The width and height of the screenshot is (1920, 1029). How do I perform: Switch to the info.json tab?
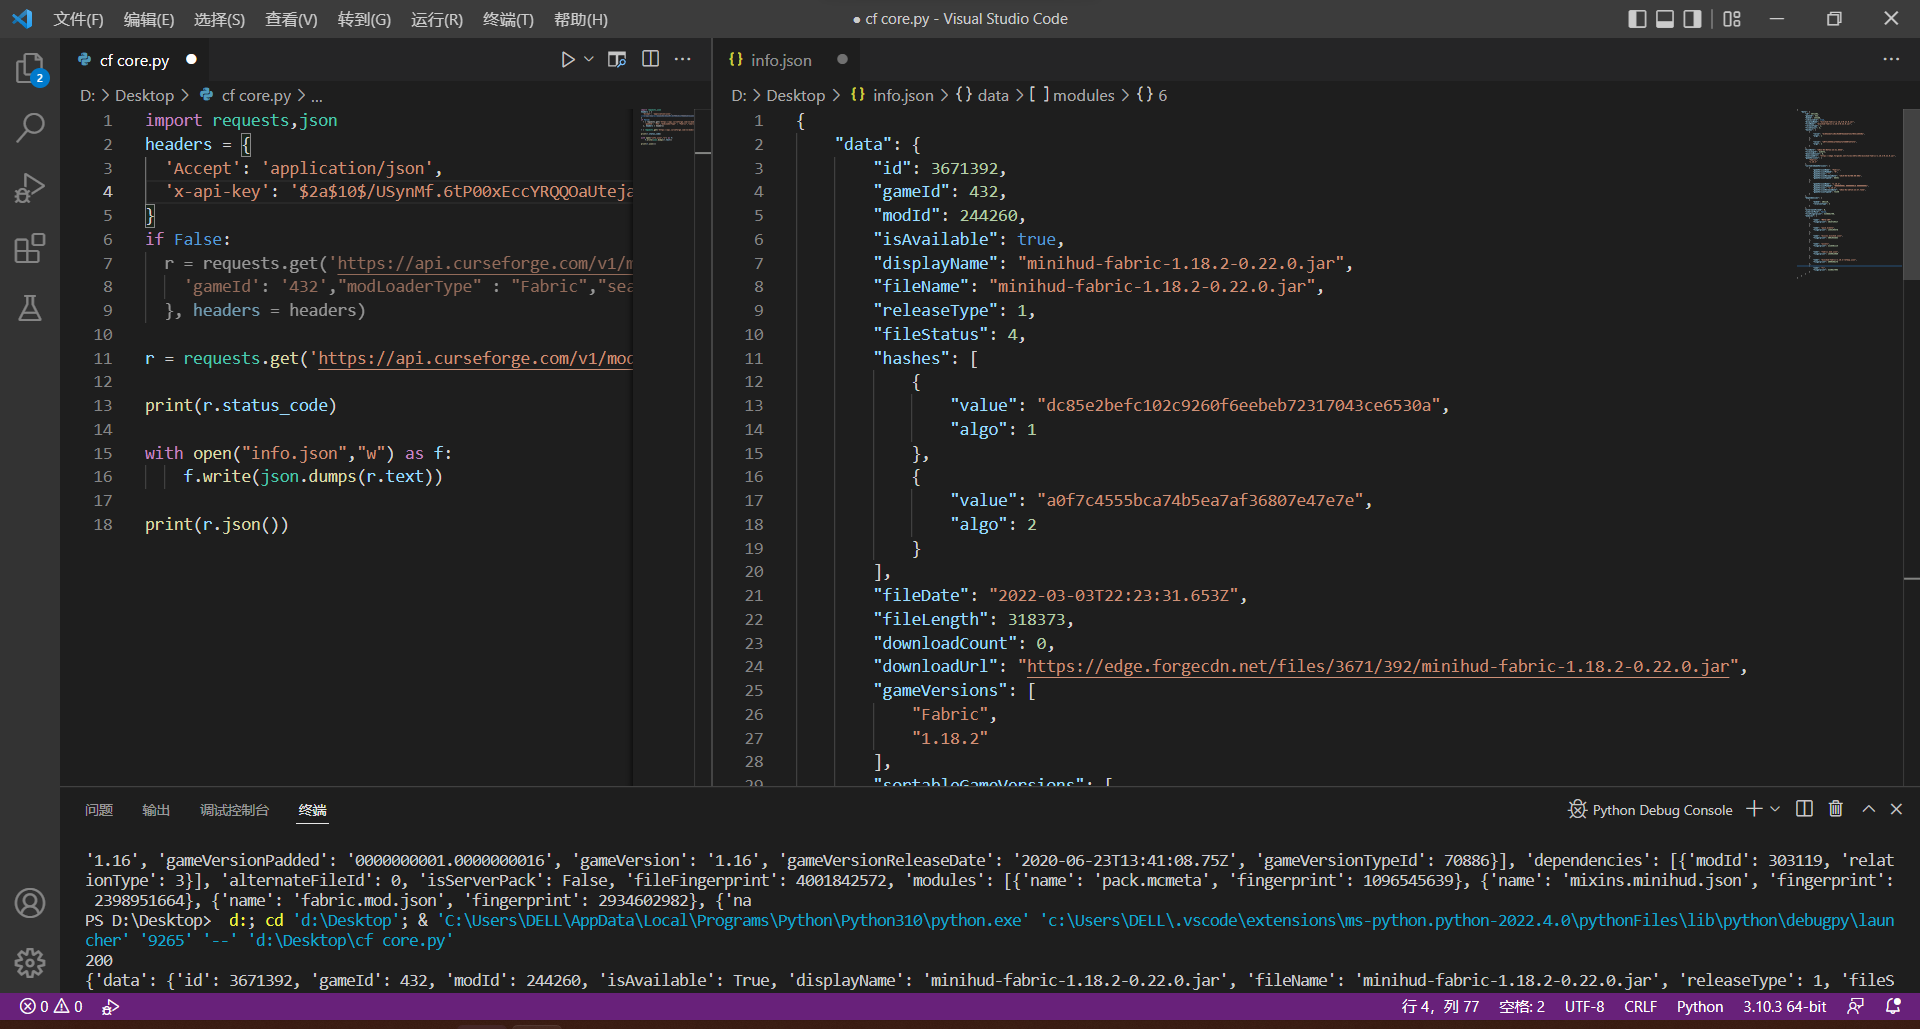(779, 60)
